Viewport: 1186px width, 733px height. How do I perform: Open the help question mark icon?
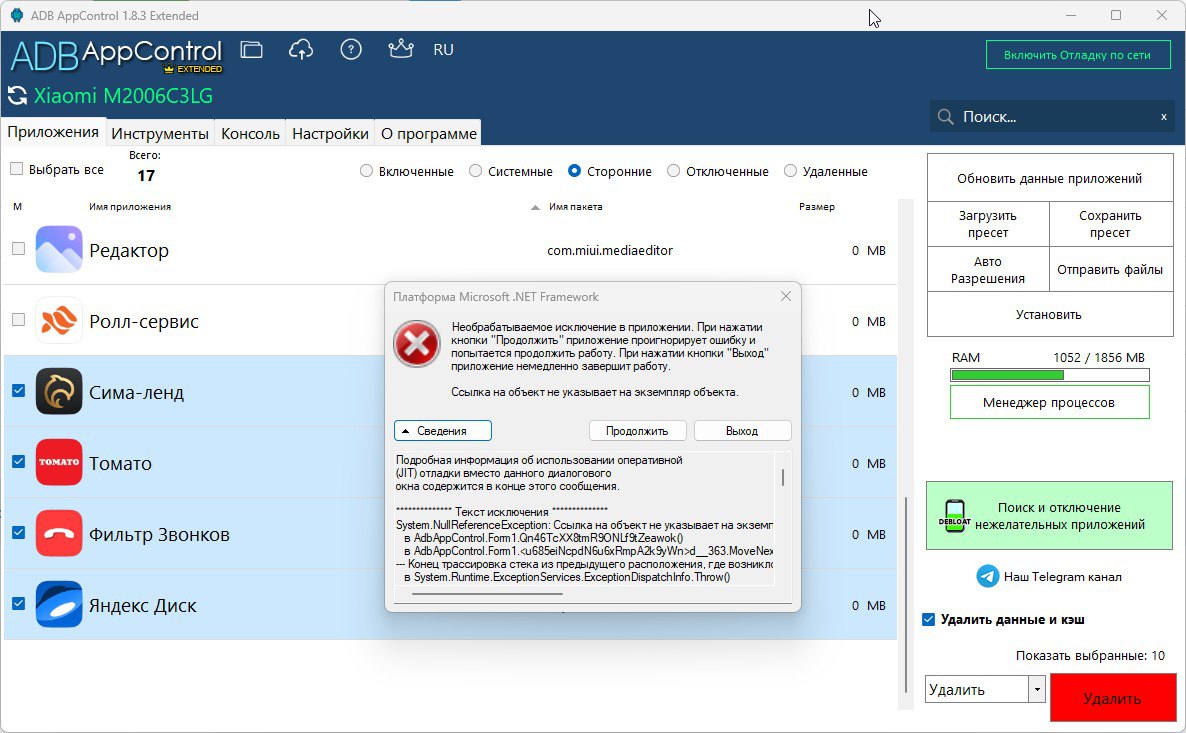pos(351,50)
